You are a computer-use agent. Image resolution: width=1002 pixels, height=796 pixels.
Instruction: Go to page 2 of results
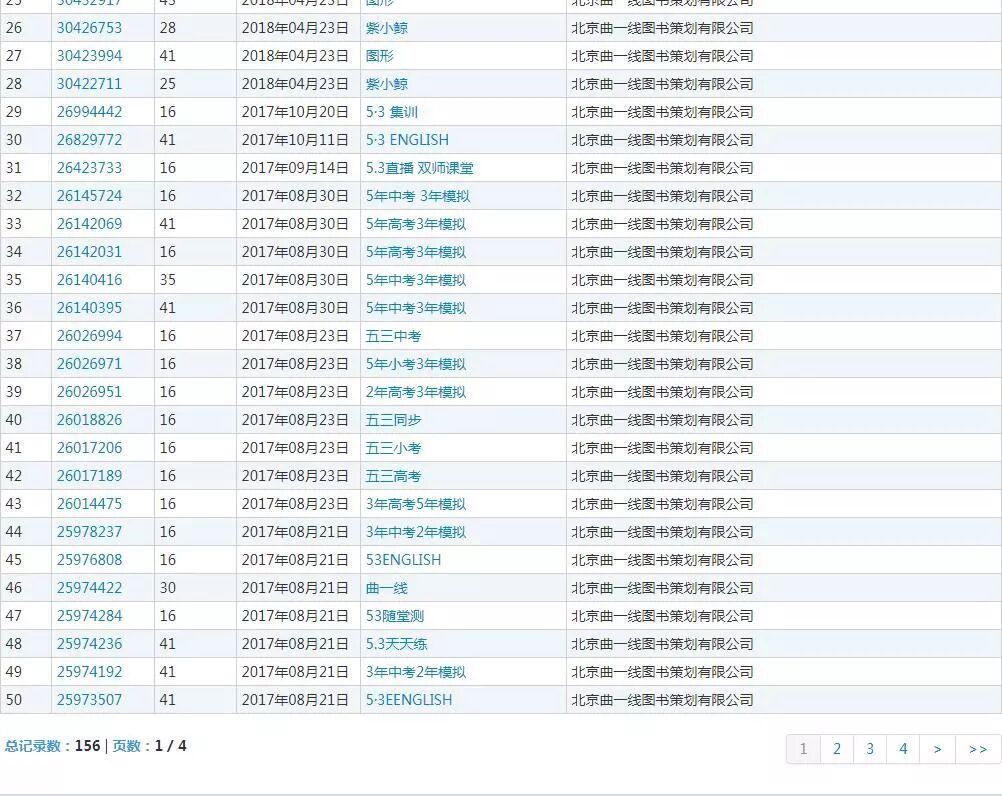[x=836, y=749]
